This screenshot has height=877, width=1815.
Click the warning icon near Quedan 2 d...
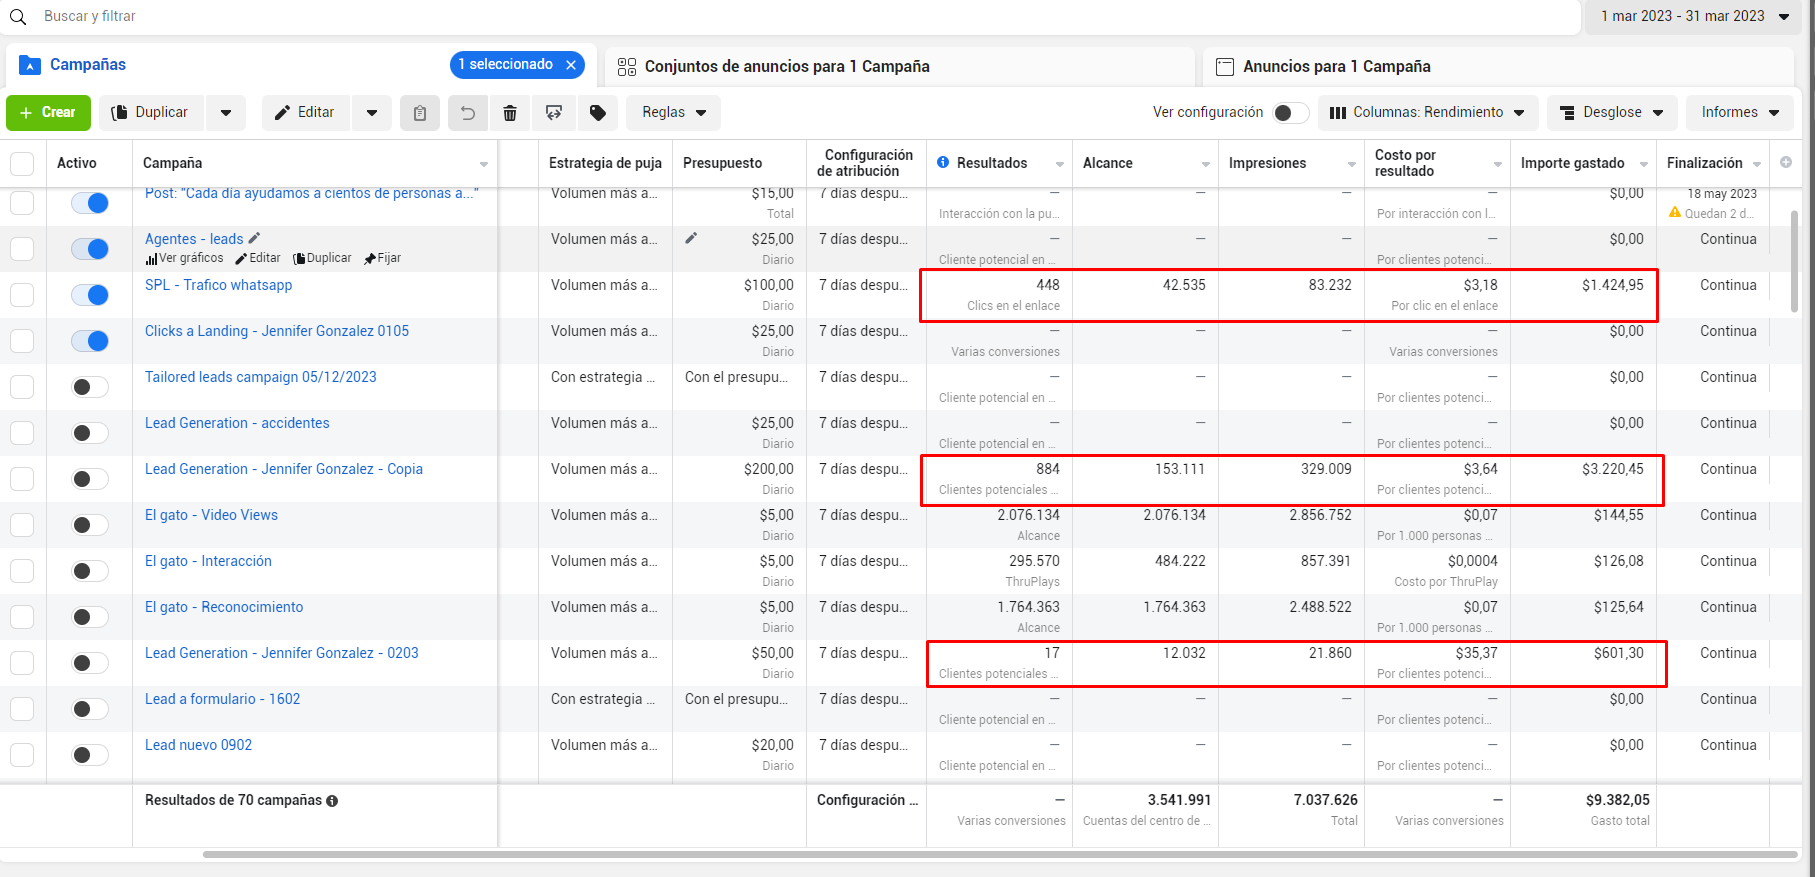[1675, 212]
